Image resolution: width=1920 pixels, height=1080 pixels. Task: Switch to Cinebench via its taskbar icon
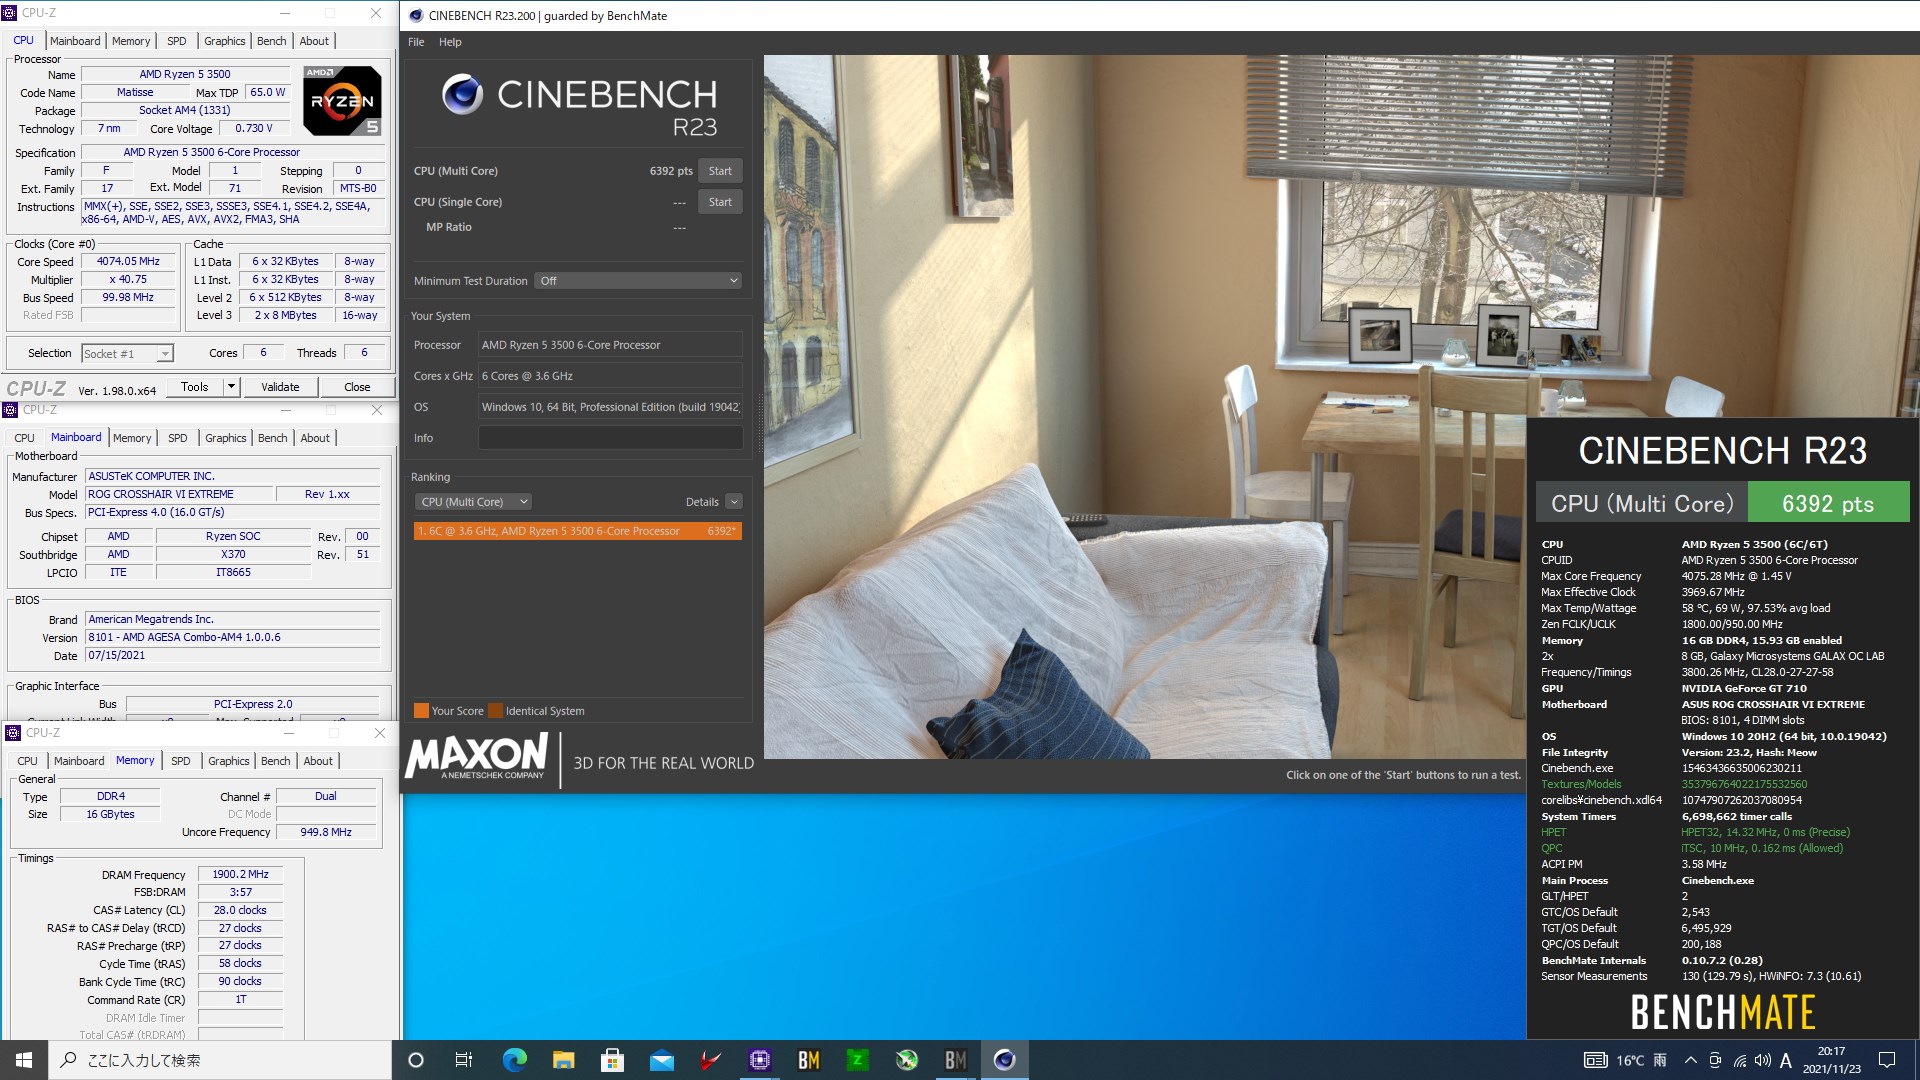1004,1060
